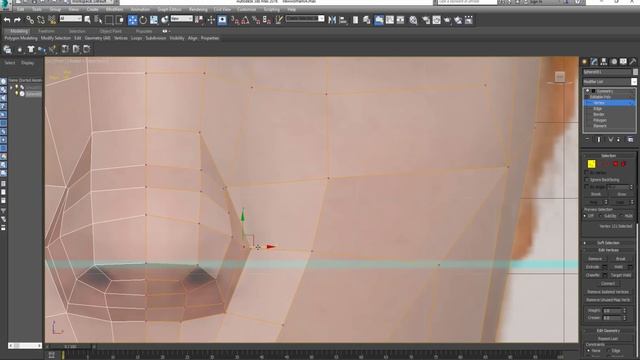640x360 pixels.
Task: Switch to Motion command panel tab
Action: (x=613, y=62)
